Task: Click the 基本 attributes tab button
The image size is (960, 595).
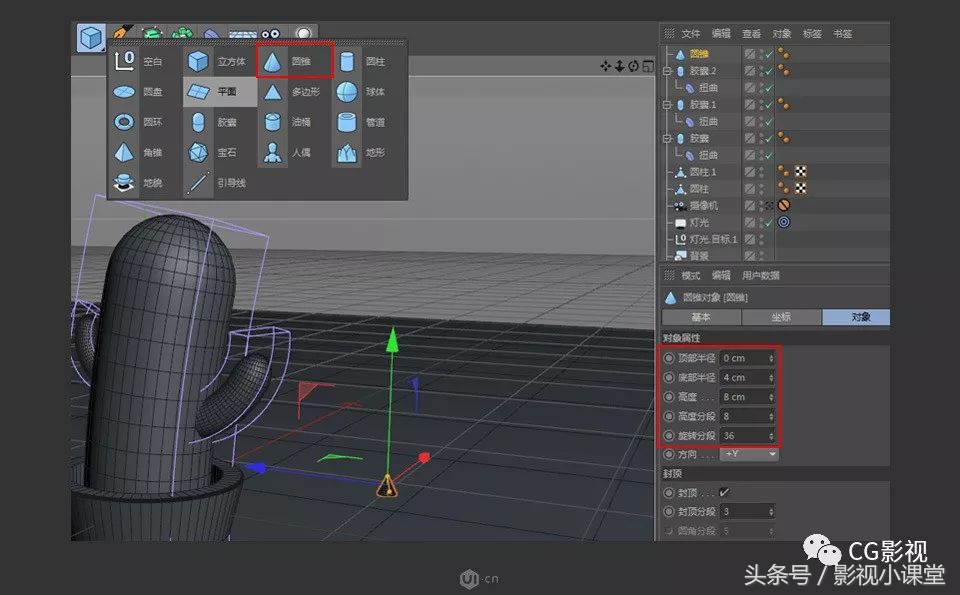Action: pos(701,317)
